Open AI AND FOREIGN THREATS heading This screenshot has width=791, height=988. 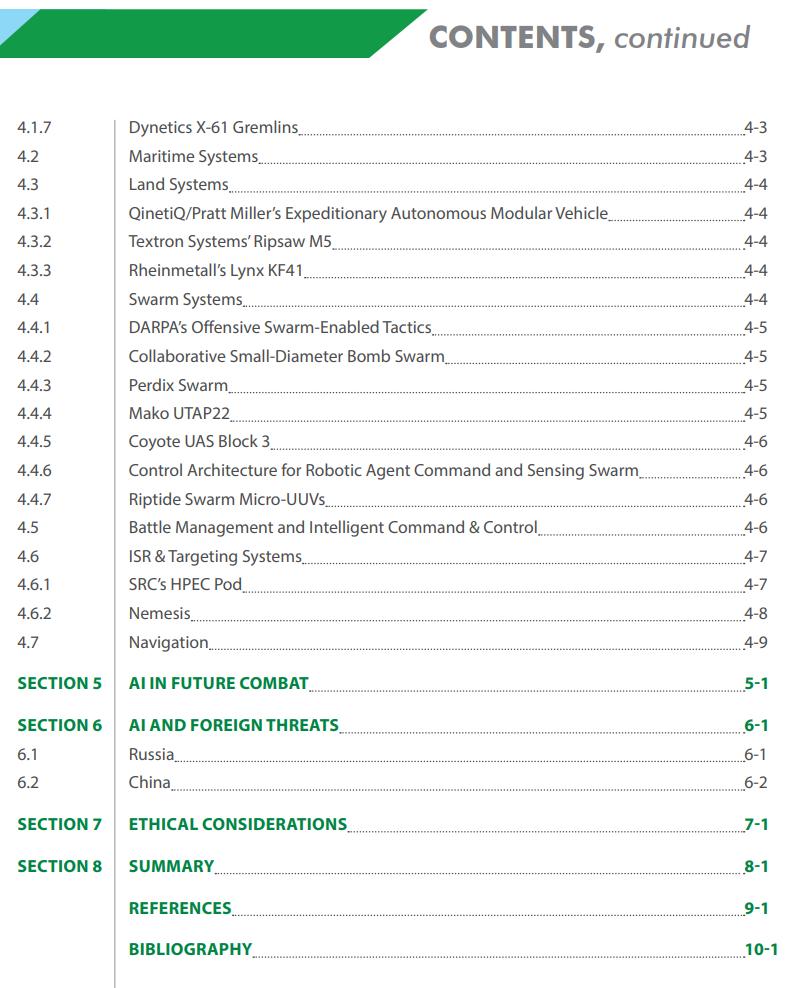tap(234, 726)
